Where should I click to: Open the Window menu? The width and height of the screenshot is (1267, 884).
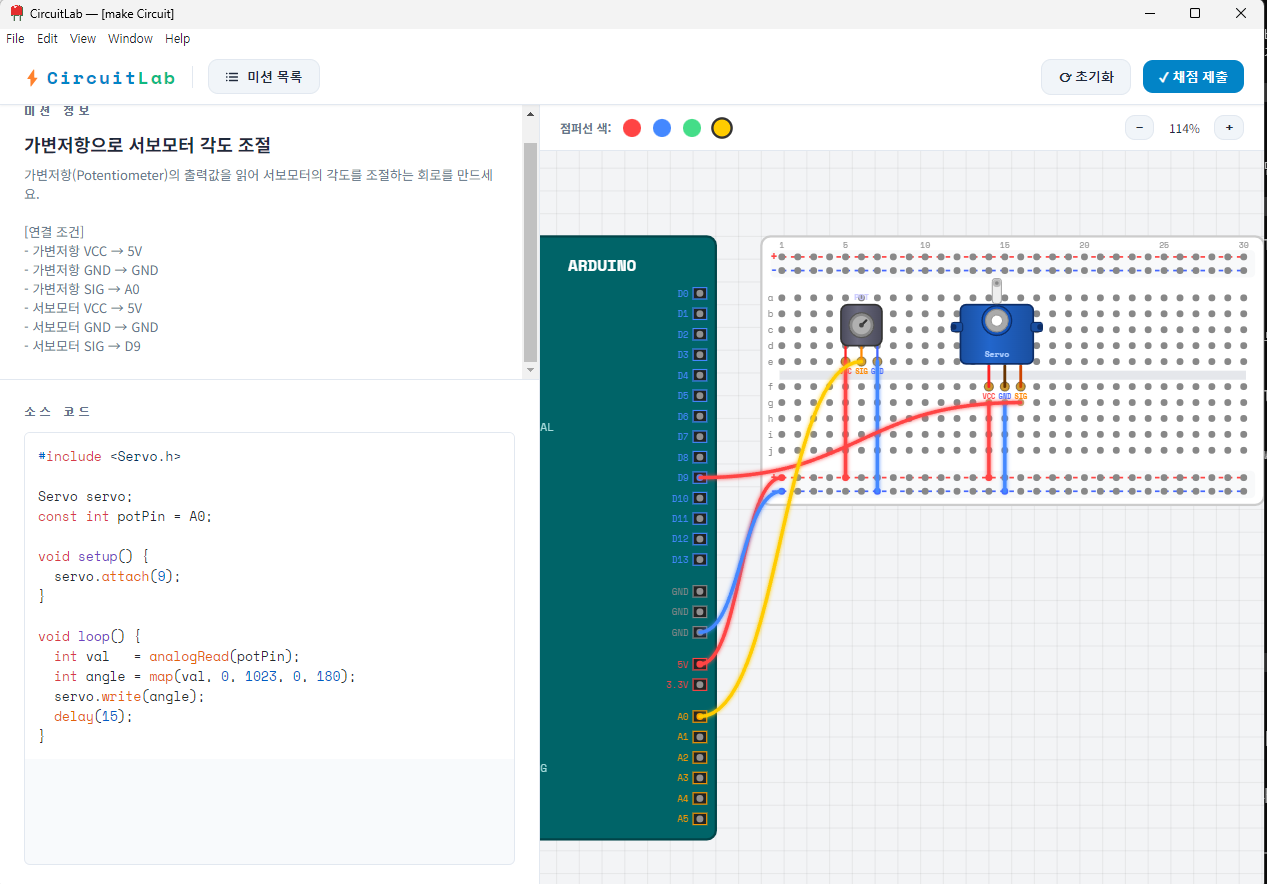coord(130,39)
